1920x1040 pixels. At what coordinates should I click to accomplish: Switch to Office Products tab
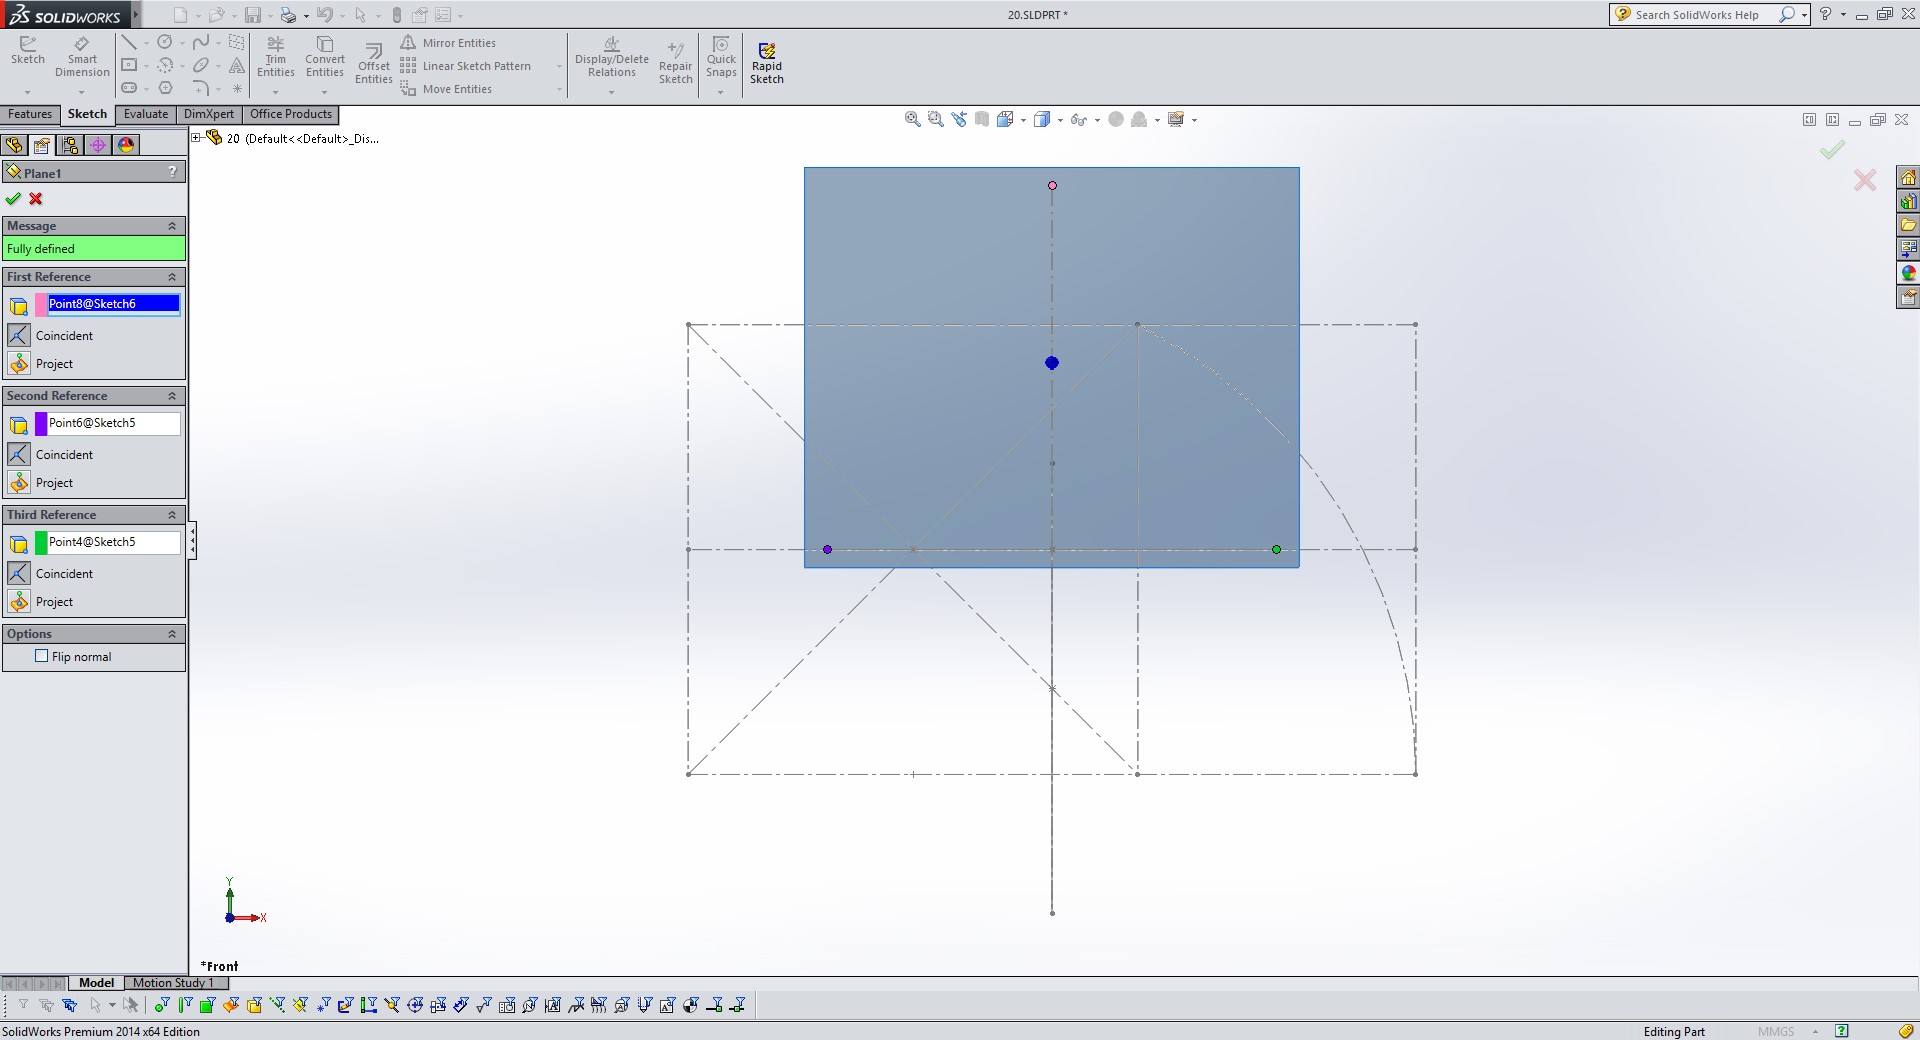(x=291, y=114)
